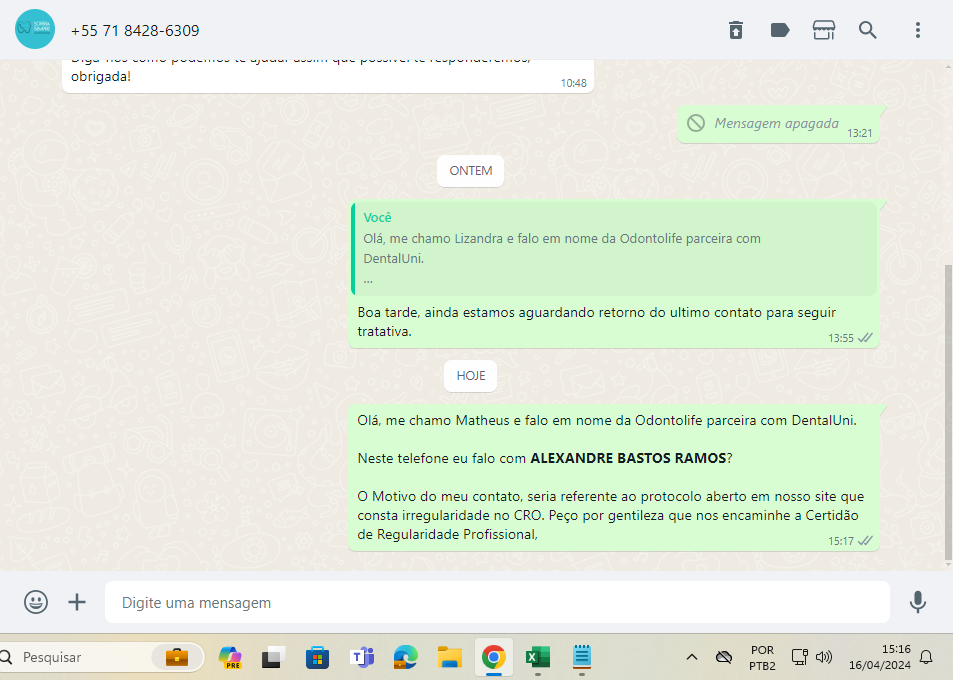
Task: Click the 'Olá, me chamo Matheus' message text
Action: coord(607,421)
